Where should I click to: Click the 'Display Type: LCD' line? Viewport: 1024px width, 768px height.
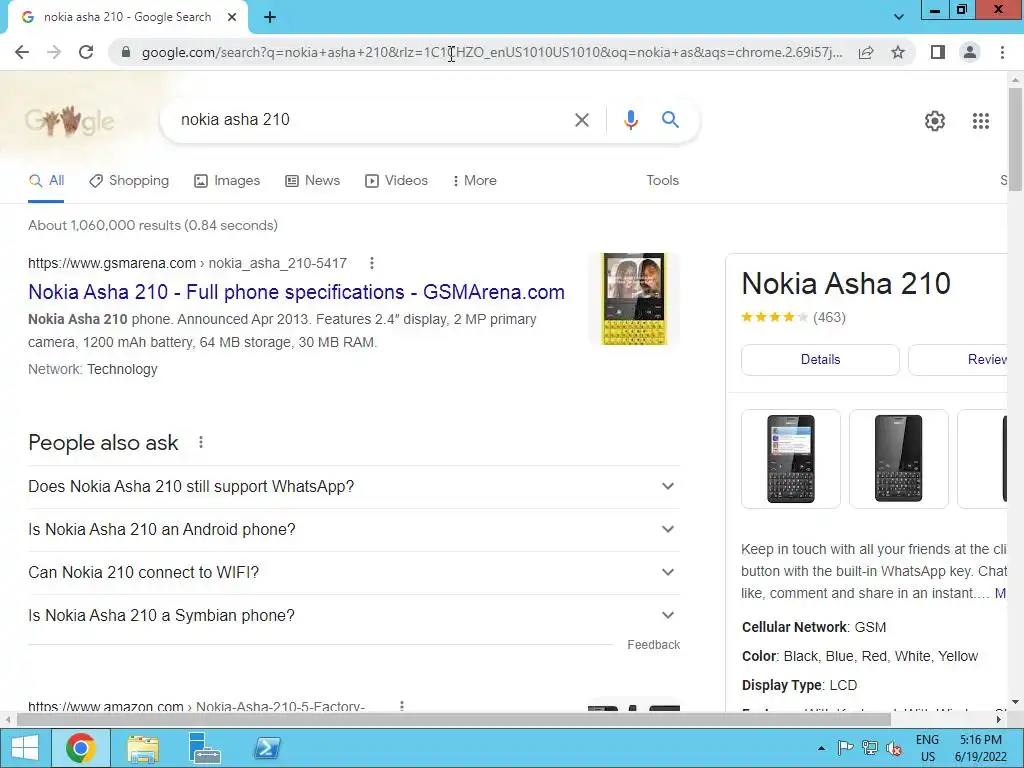[799, 686]
